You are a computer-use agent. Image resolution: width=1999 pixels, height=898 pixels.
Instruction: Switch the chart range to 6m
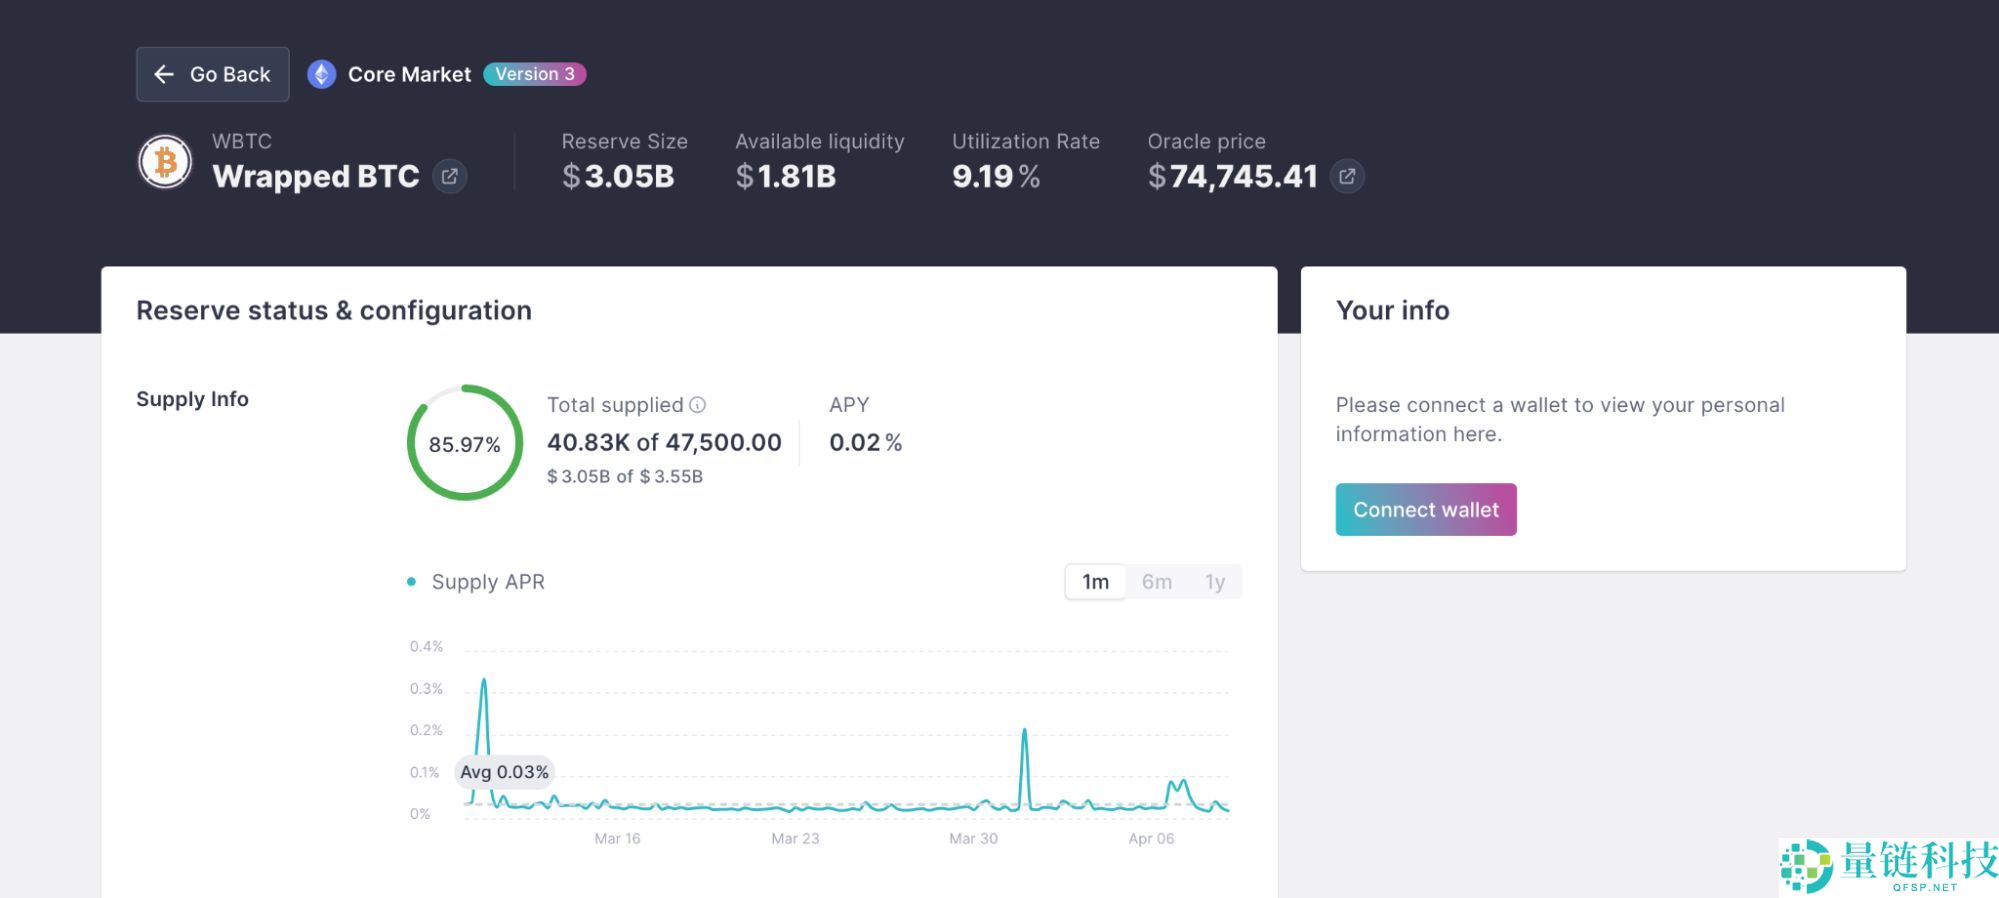1156,582
